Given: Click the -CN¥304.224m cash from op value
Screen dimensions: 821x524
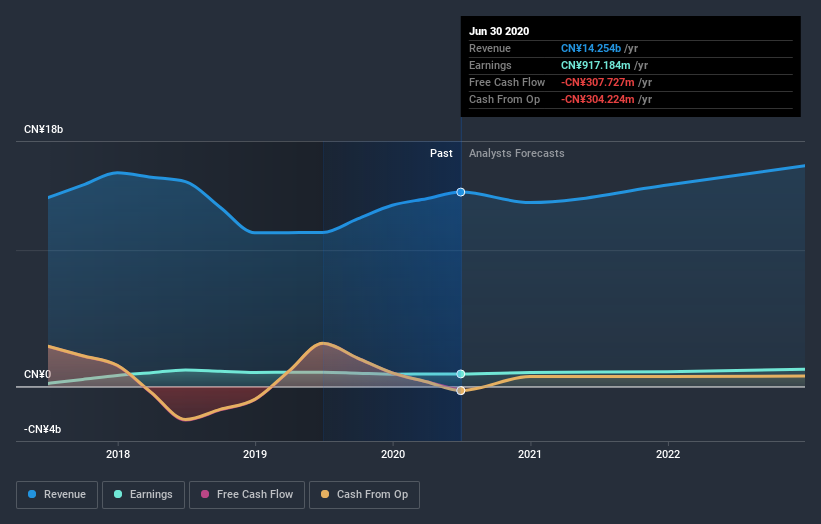Looking at the screenshot, I should tap(597, 99).
